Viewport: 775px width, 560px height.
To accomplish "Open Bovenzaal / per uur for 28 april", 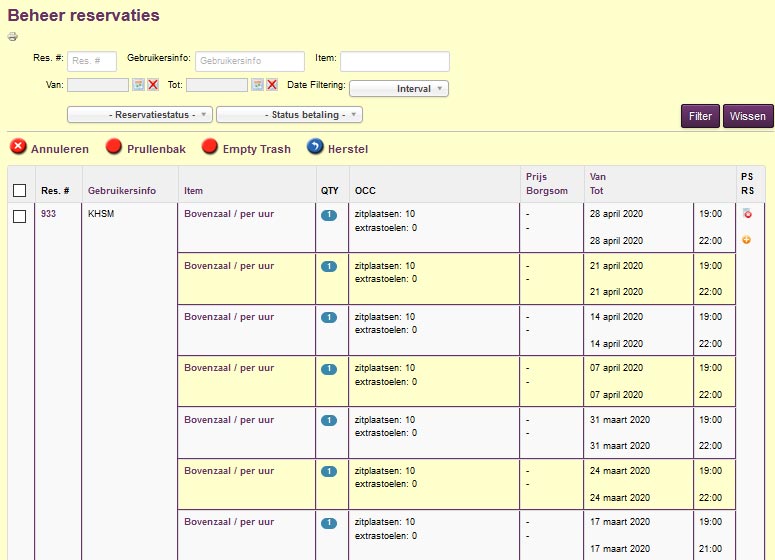I will click(x=229, y=214).
